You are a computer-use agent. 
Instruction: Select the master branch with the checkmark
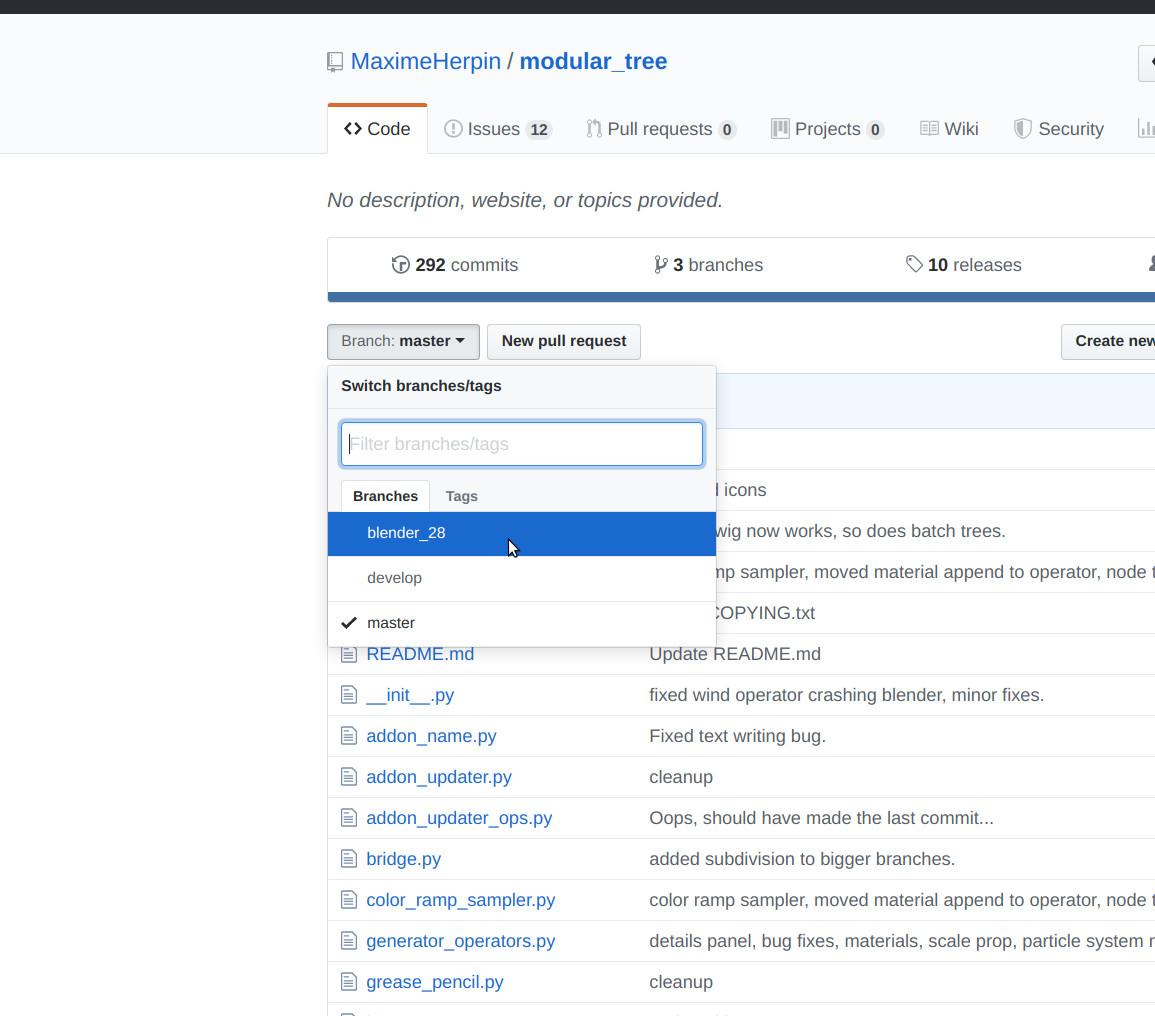(x=391, y=622)
